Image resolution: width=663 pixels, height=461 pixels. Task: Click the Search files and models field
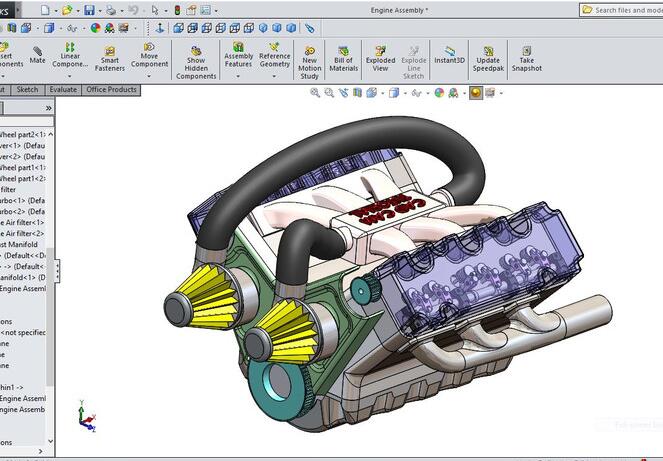coord(627,10)
